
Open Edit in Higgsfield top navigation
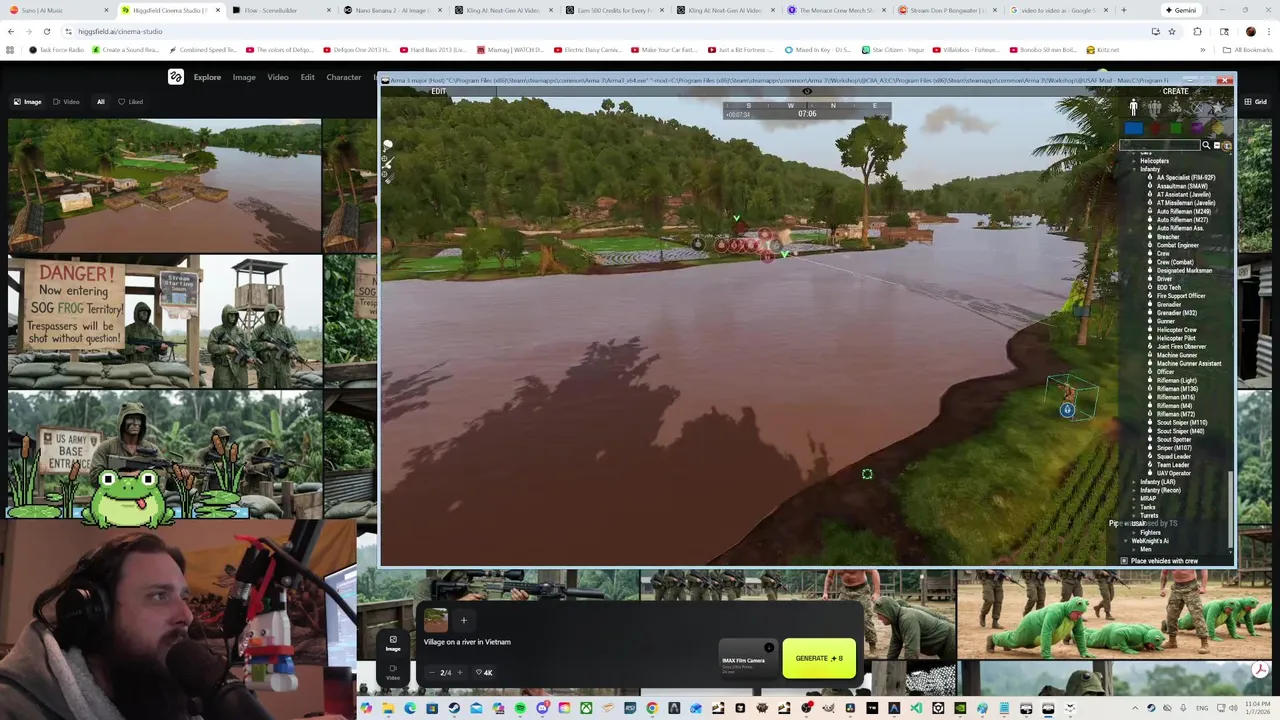click(x=308, y=77)
